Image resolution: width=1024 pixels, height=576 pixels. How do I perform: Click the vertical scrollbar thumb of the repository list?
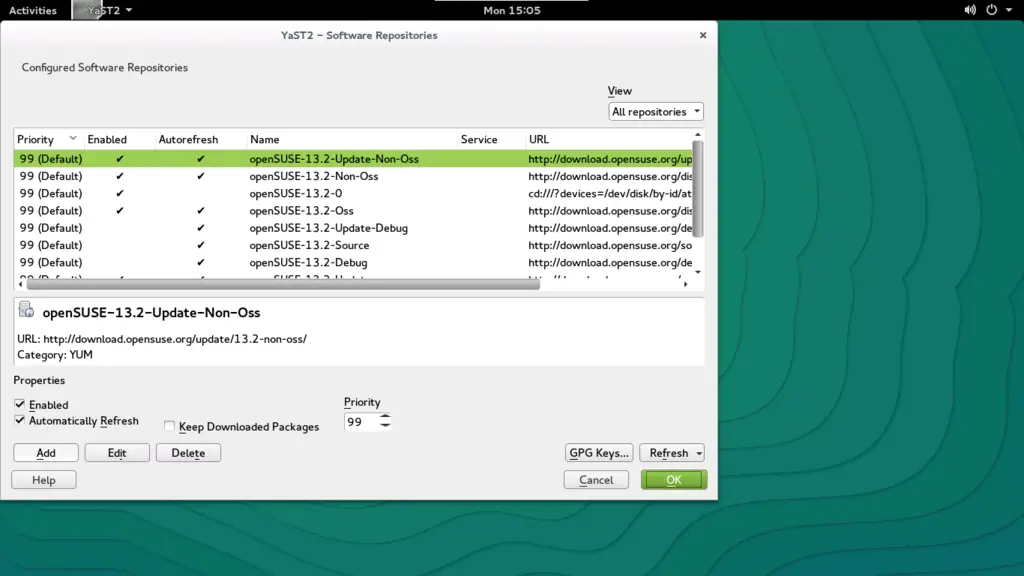pyautogui.click(x=697, y=189)
